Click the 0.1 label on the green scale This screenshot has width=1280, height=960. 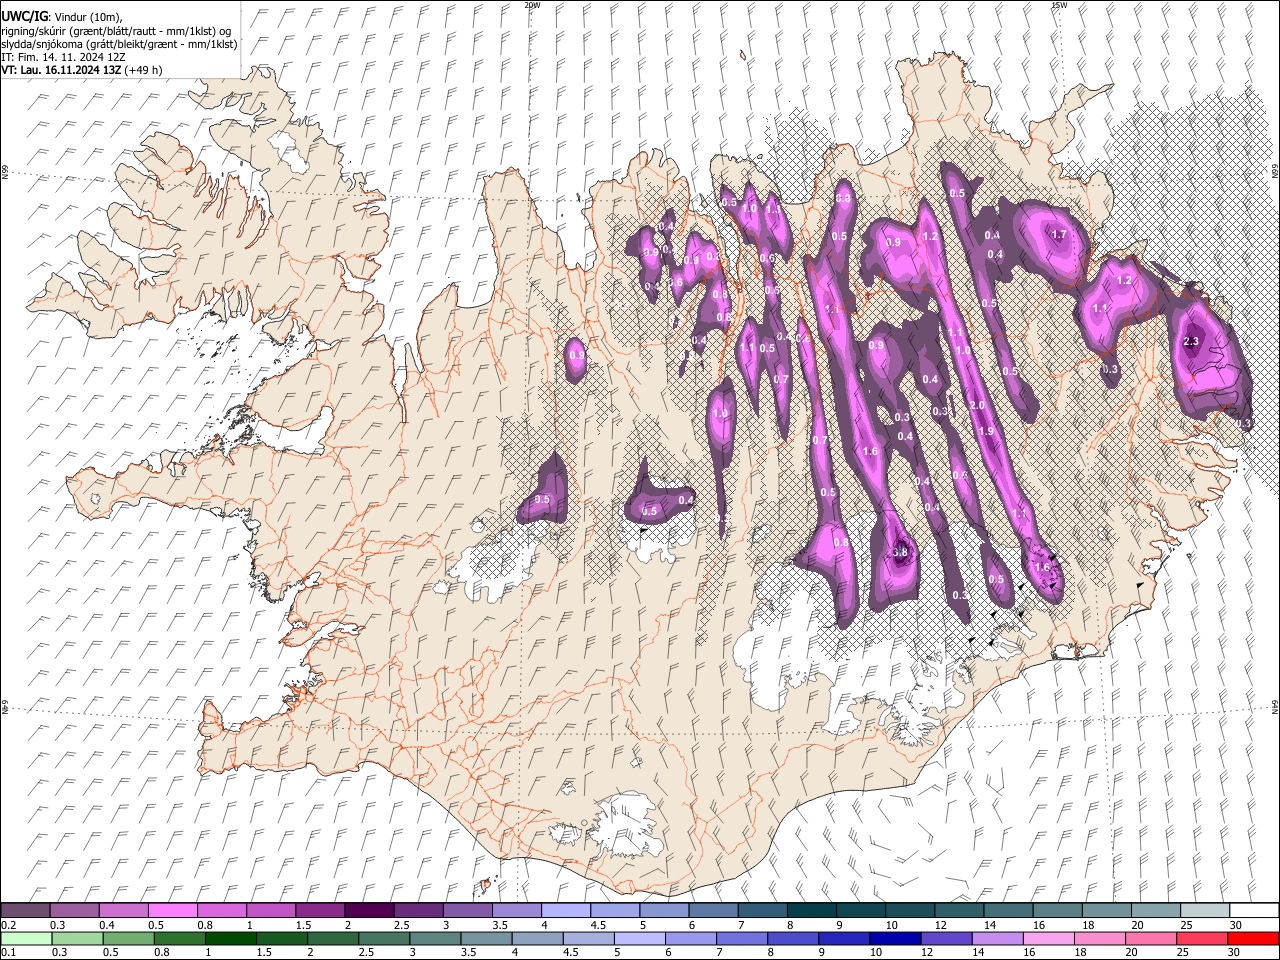tap(8, 953)
